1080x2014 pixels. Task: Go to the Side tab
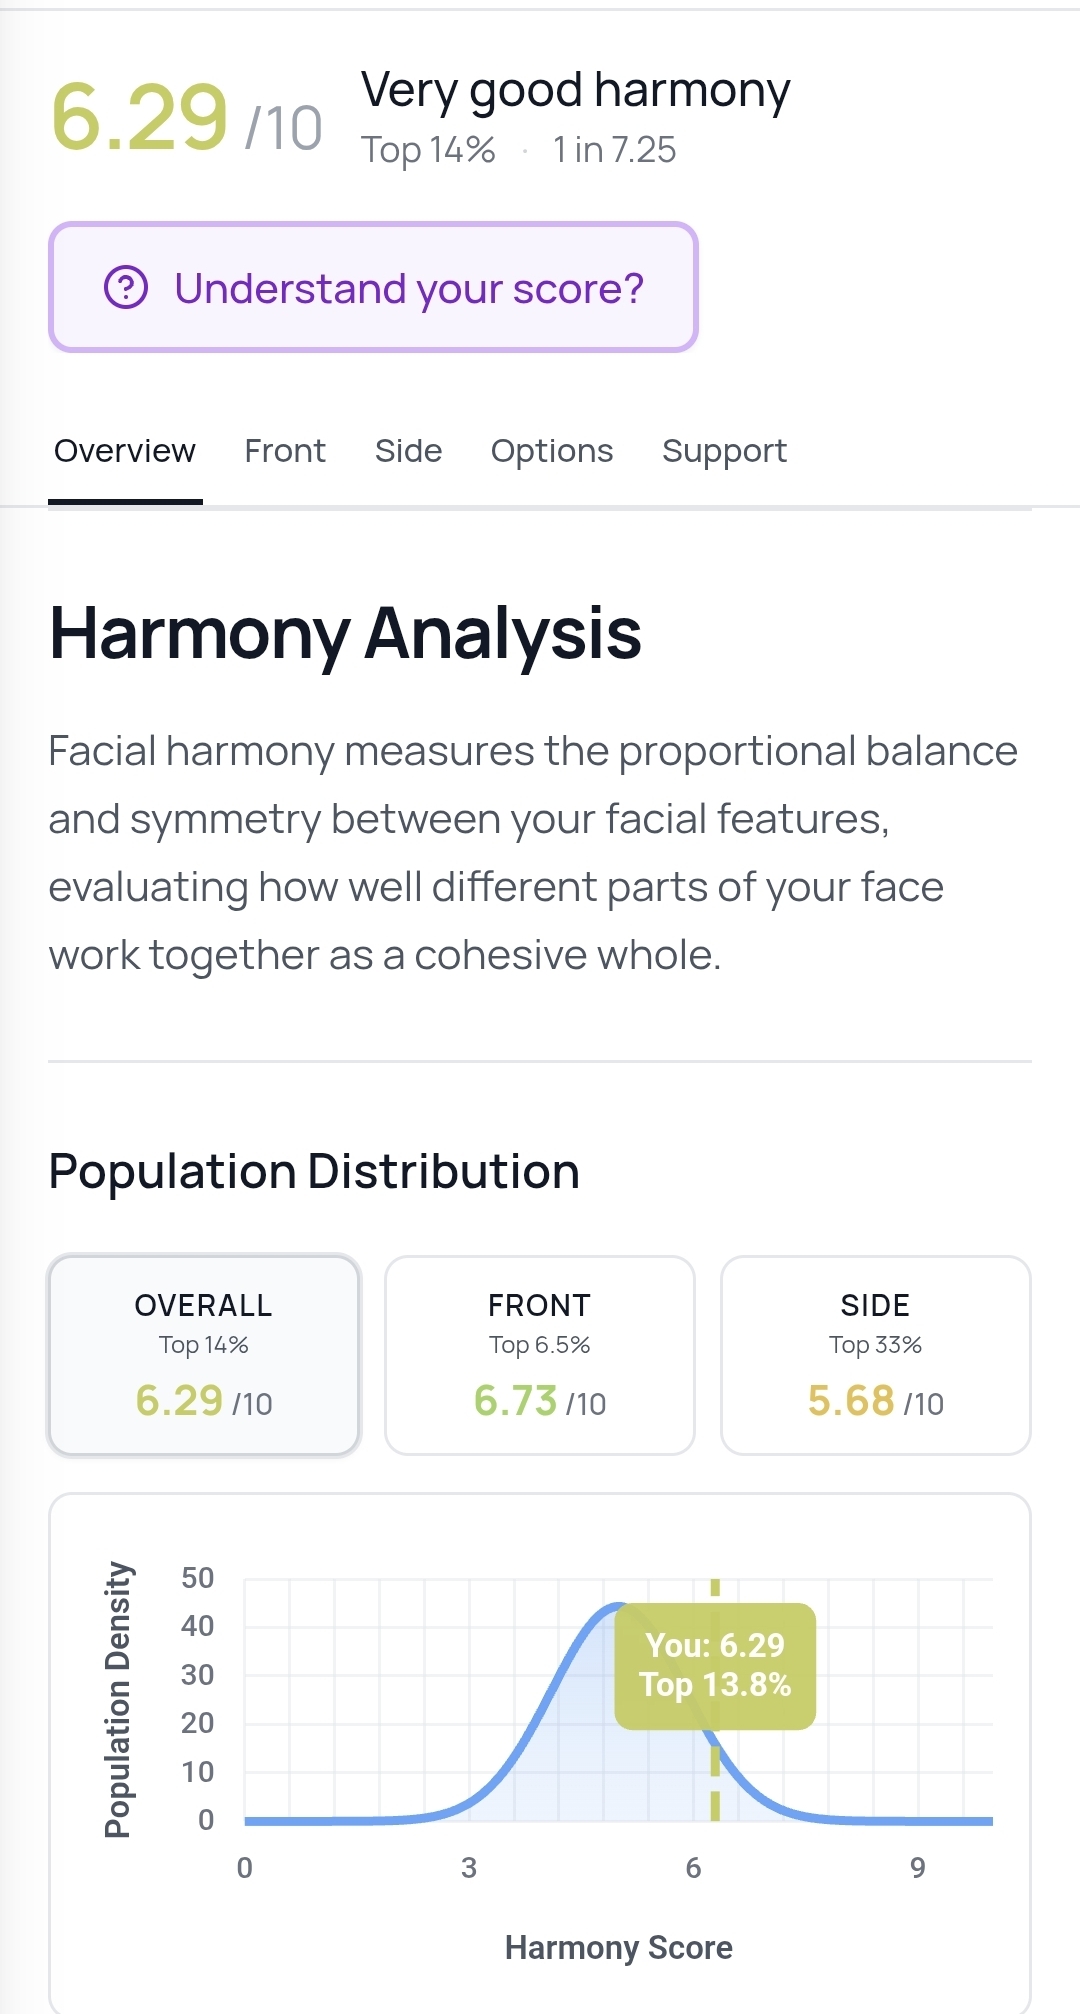[408, 451]
